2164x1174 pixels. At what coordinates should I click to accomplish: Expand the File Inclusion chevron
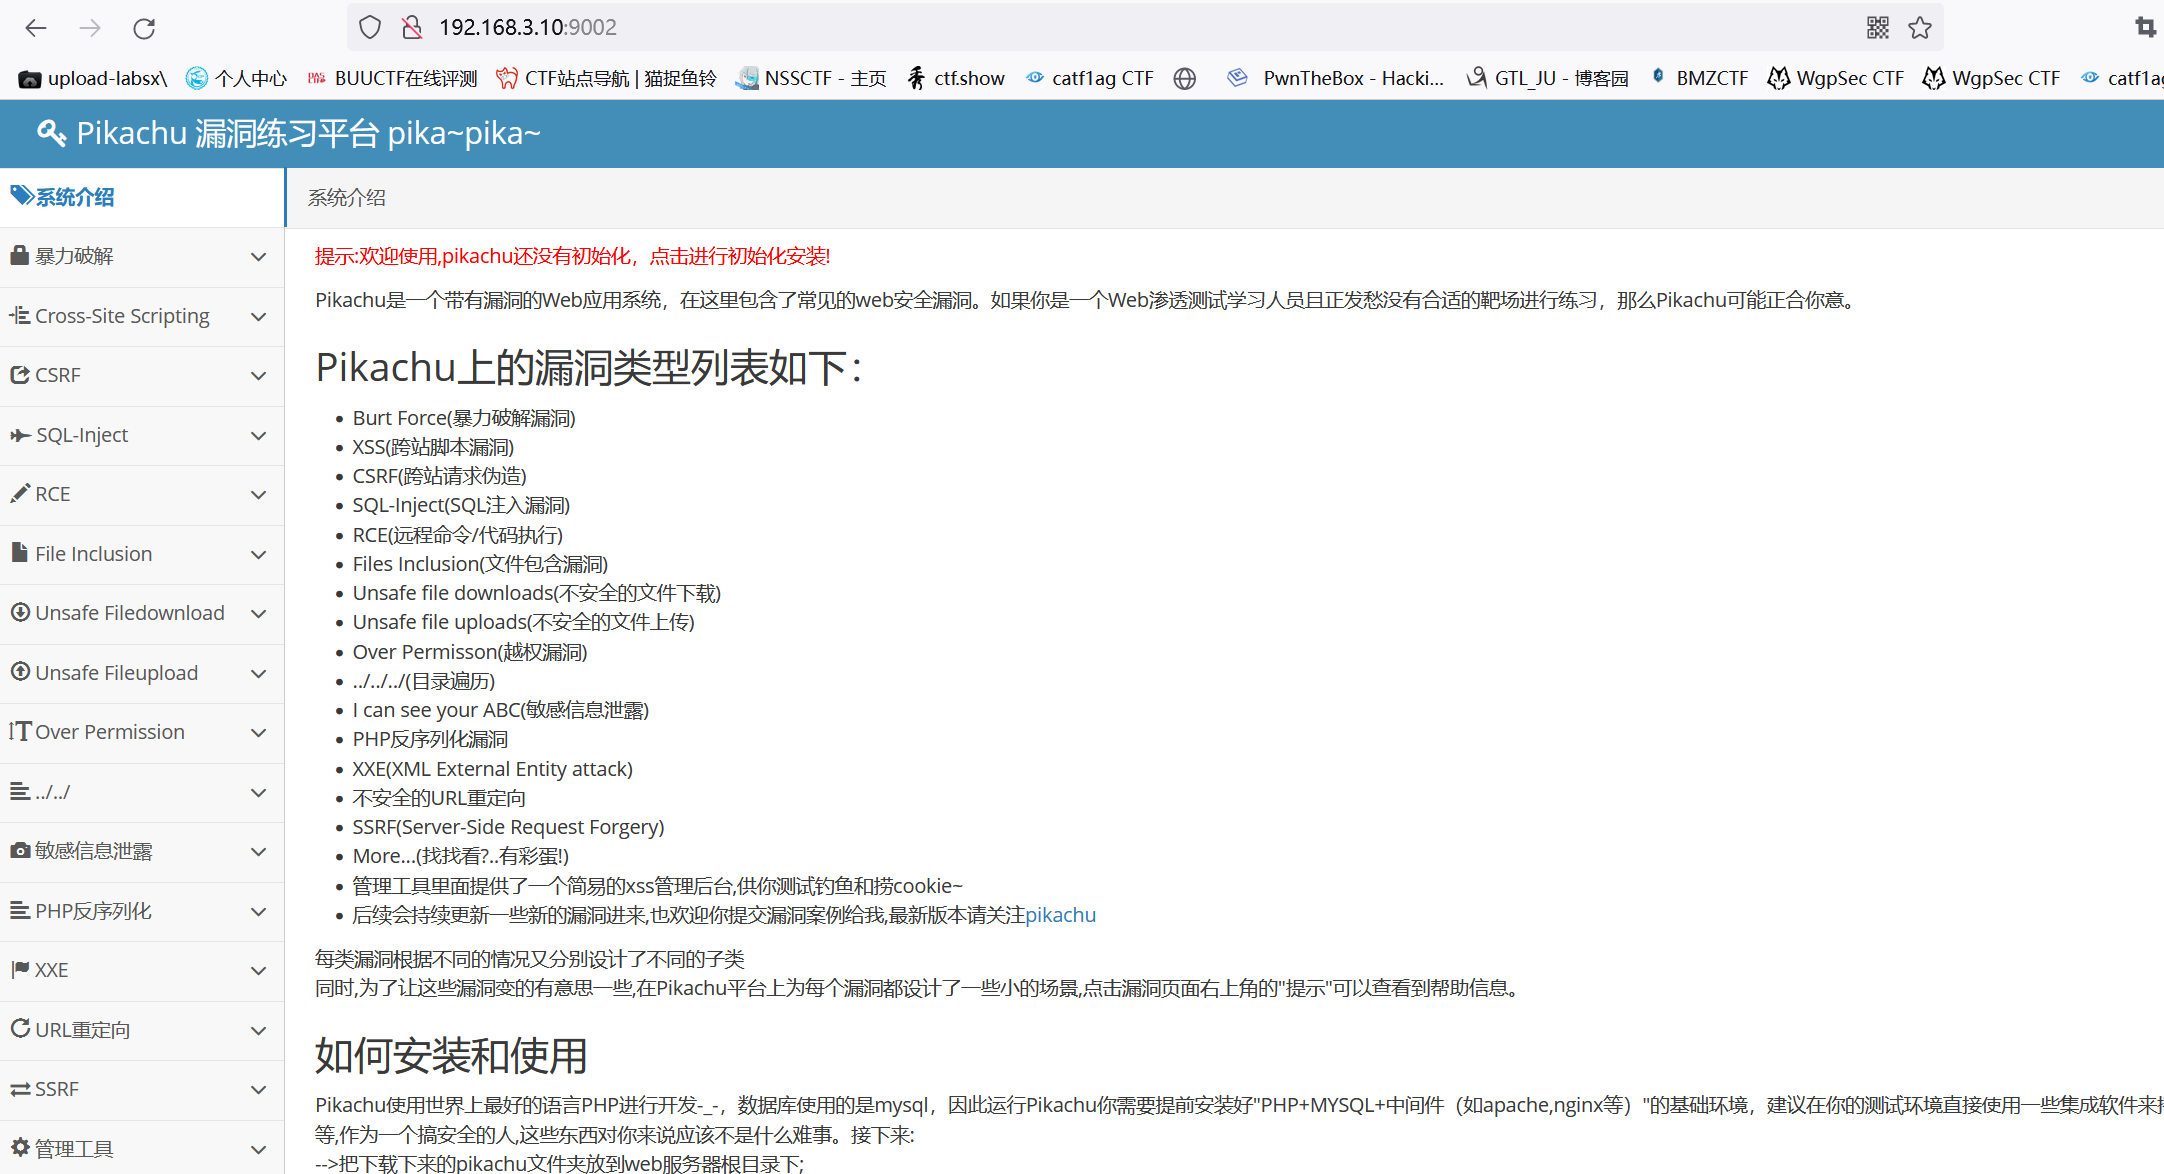pyautogui.click(x=259, y=555)
